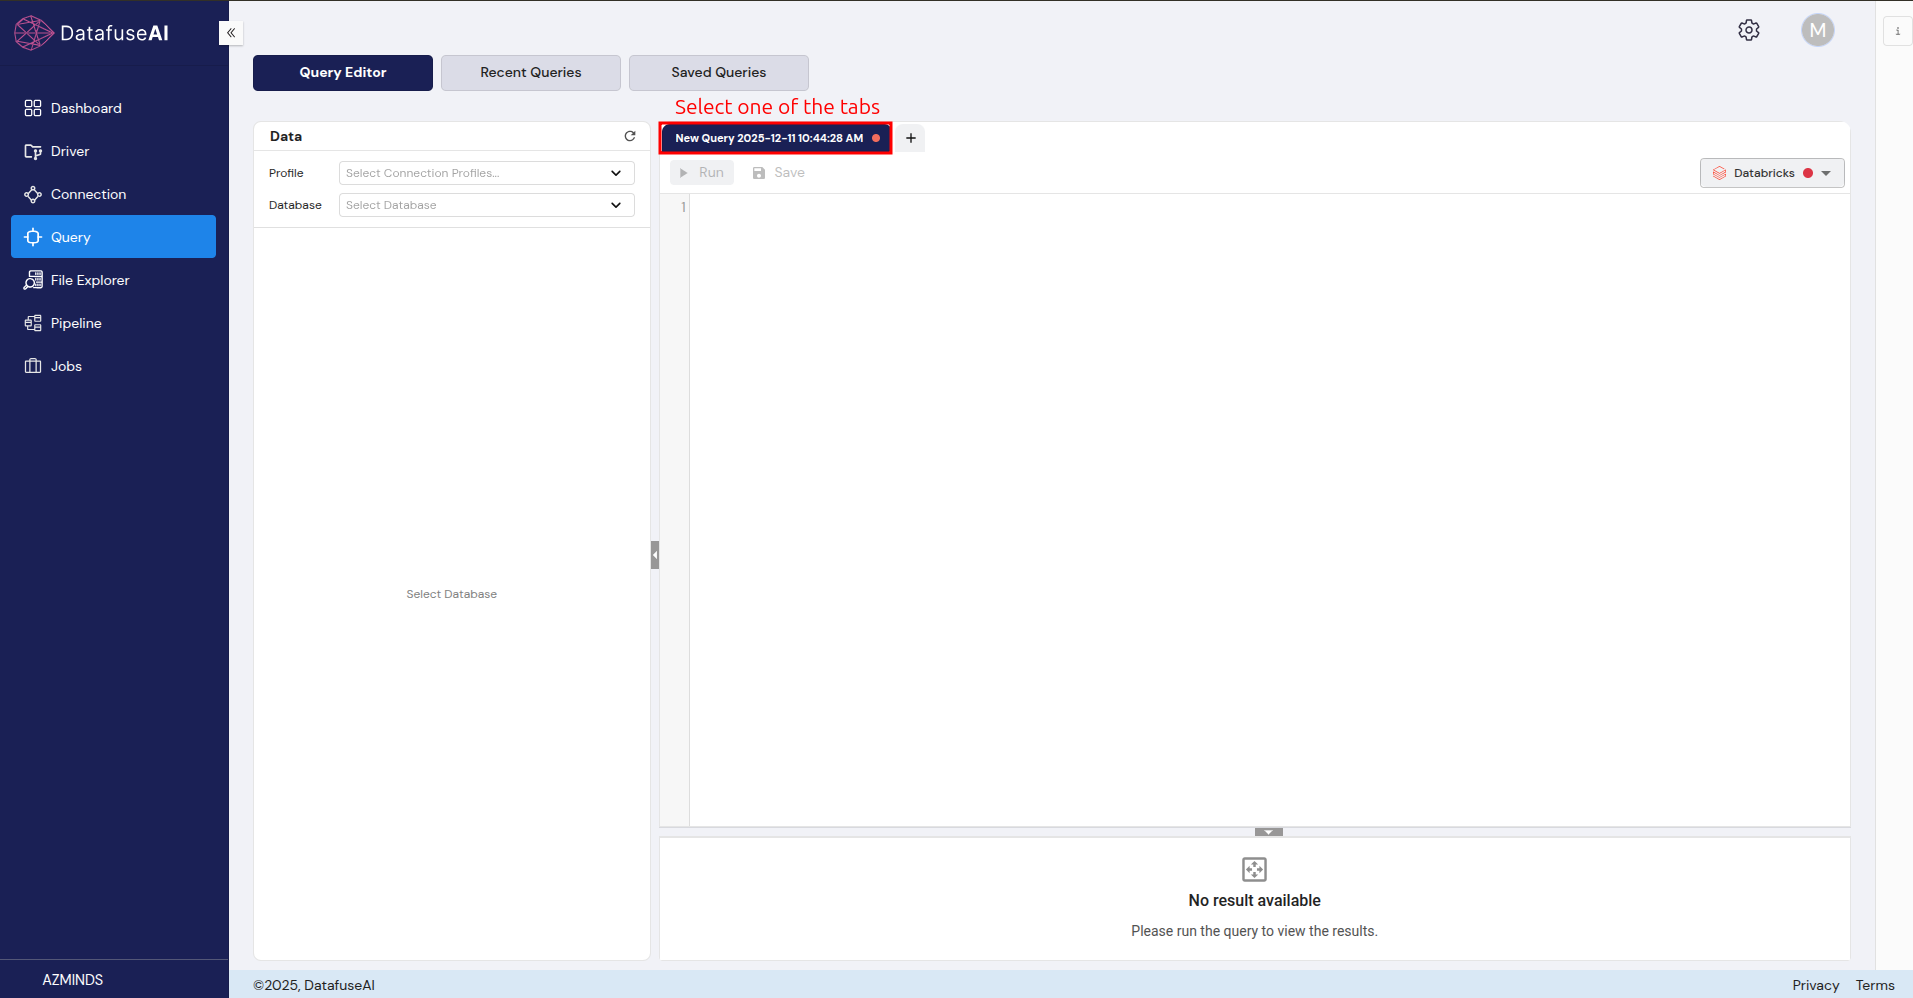Select the Driver sidebar icon

(71, 151)
